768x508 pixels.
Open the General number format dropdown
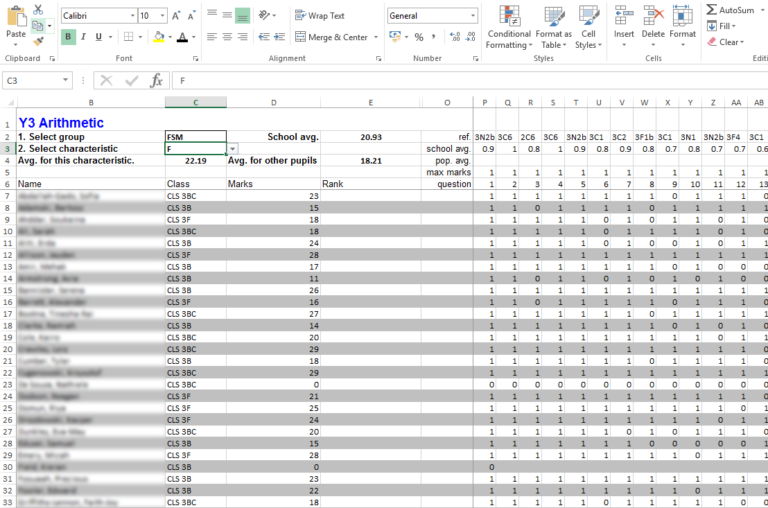tap(473, 16)
